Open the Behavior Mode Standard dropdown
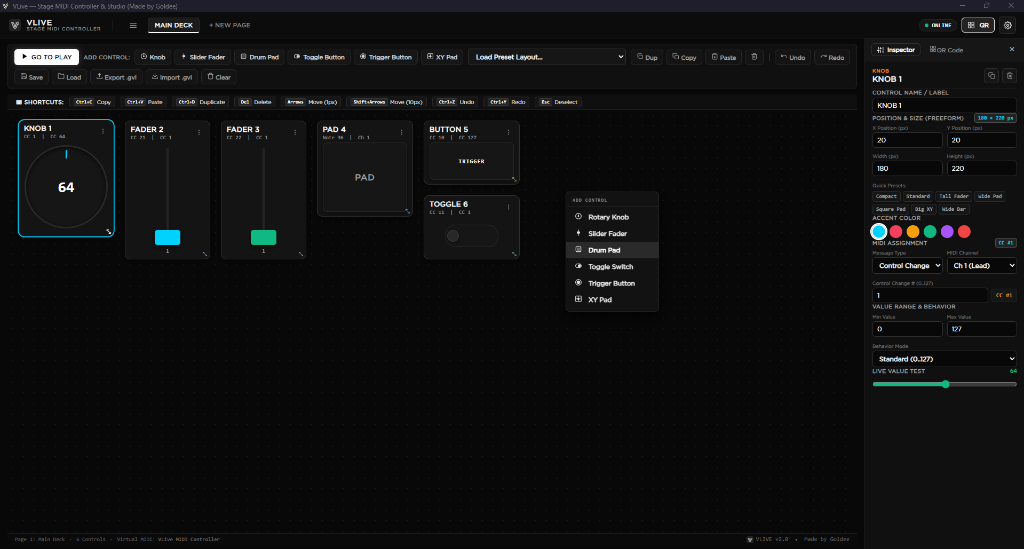This screenshot has height=549, width=1024. pos(944,359)
